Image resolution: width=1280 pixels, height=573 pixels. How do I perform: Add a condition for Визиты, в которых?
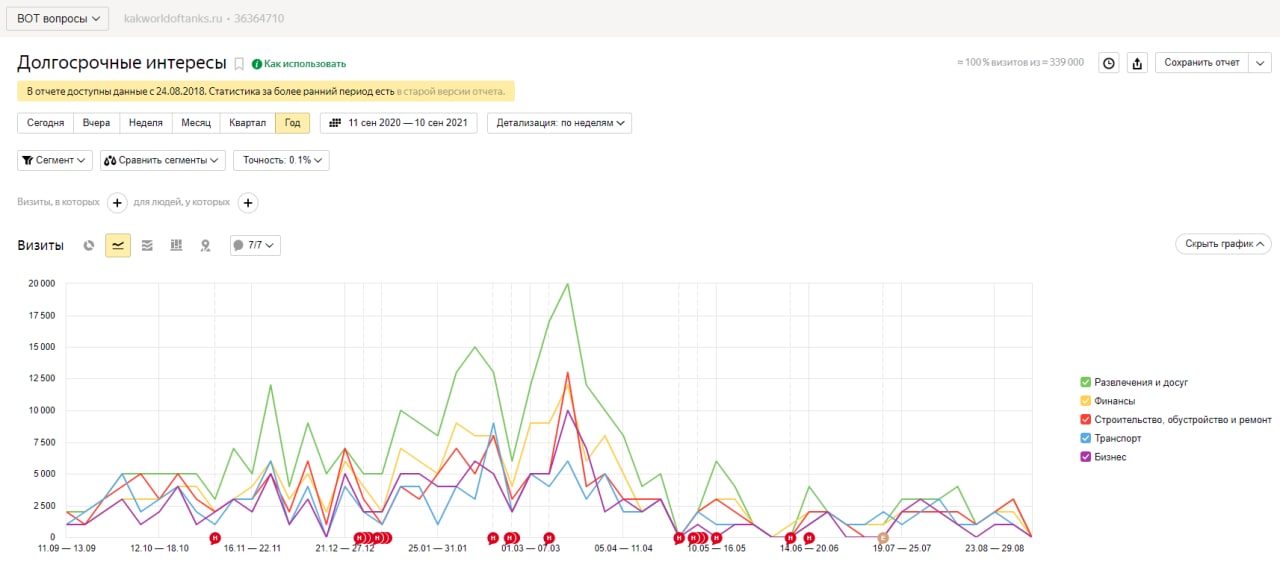(x=117, y=203)
